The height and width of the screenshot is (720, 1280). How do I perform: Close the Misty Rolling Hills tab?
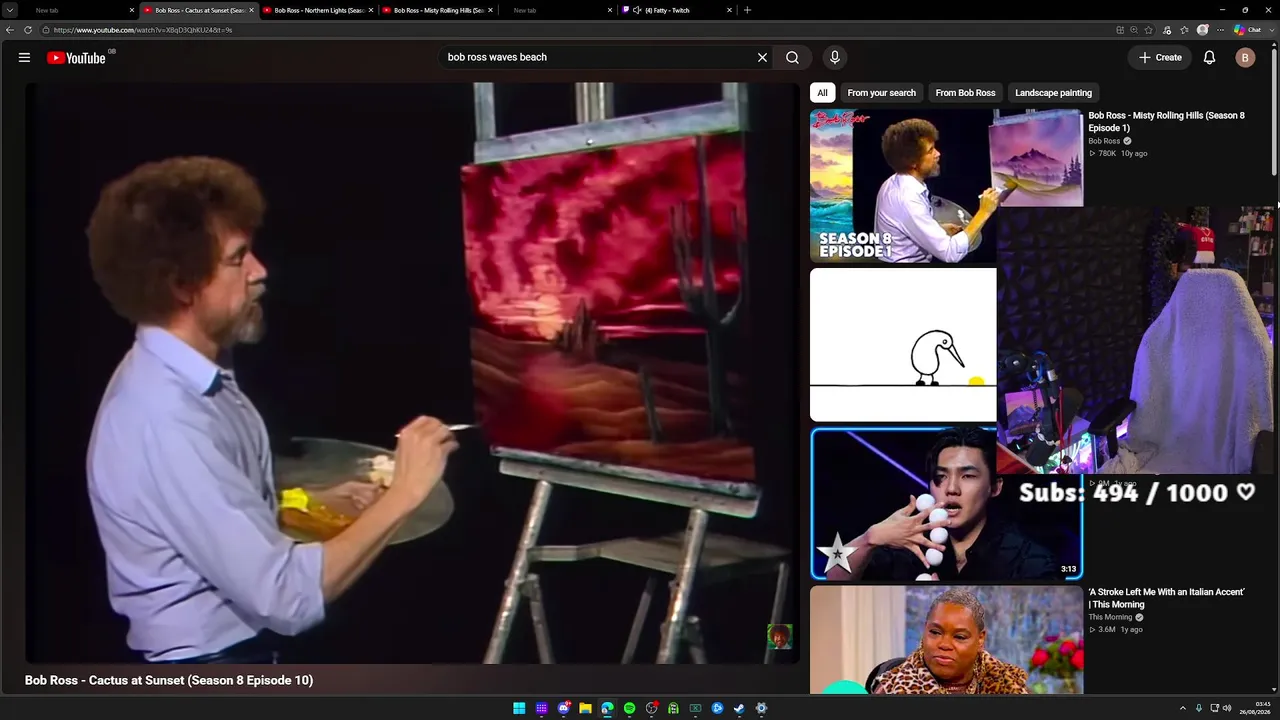[490, 10]
